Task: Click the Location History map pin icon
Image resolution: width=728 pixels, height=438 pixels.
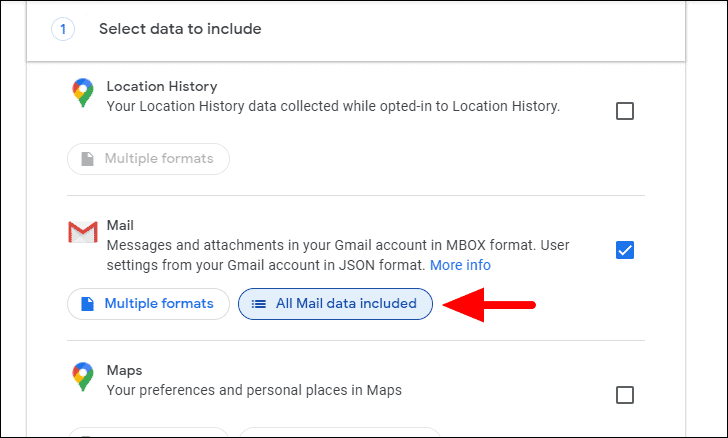Action: (83, 92)
